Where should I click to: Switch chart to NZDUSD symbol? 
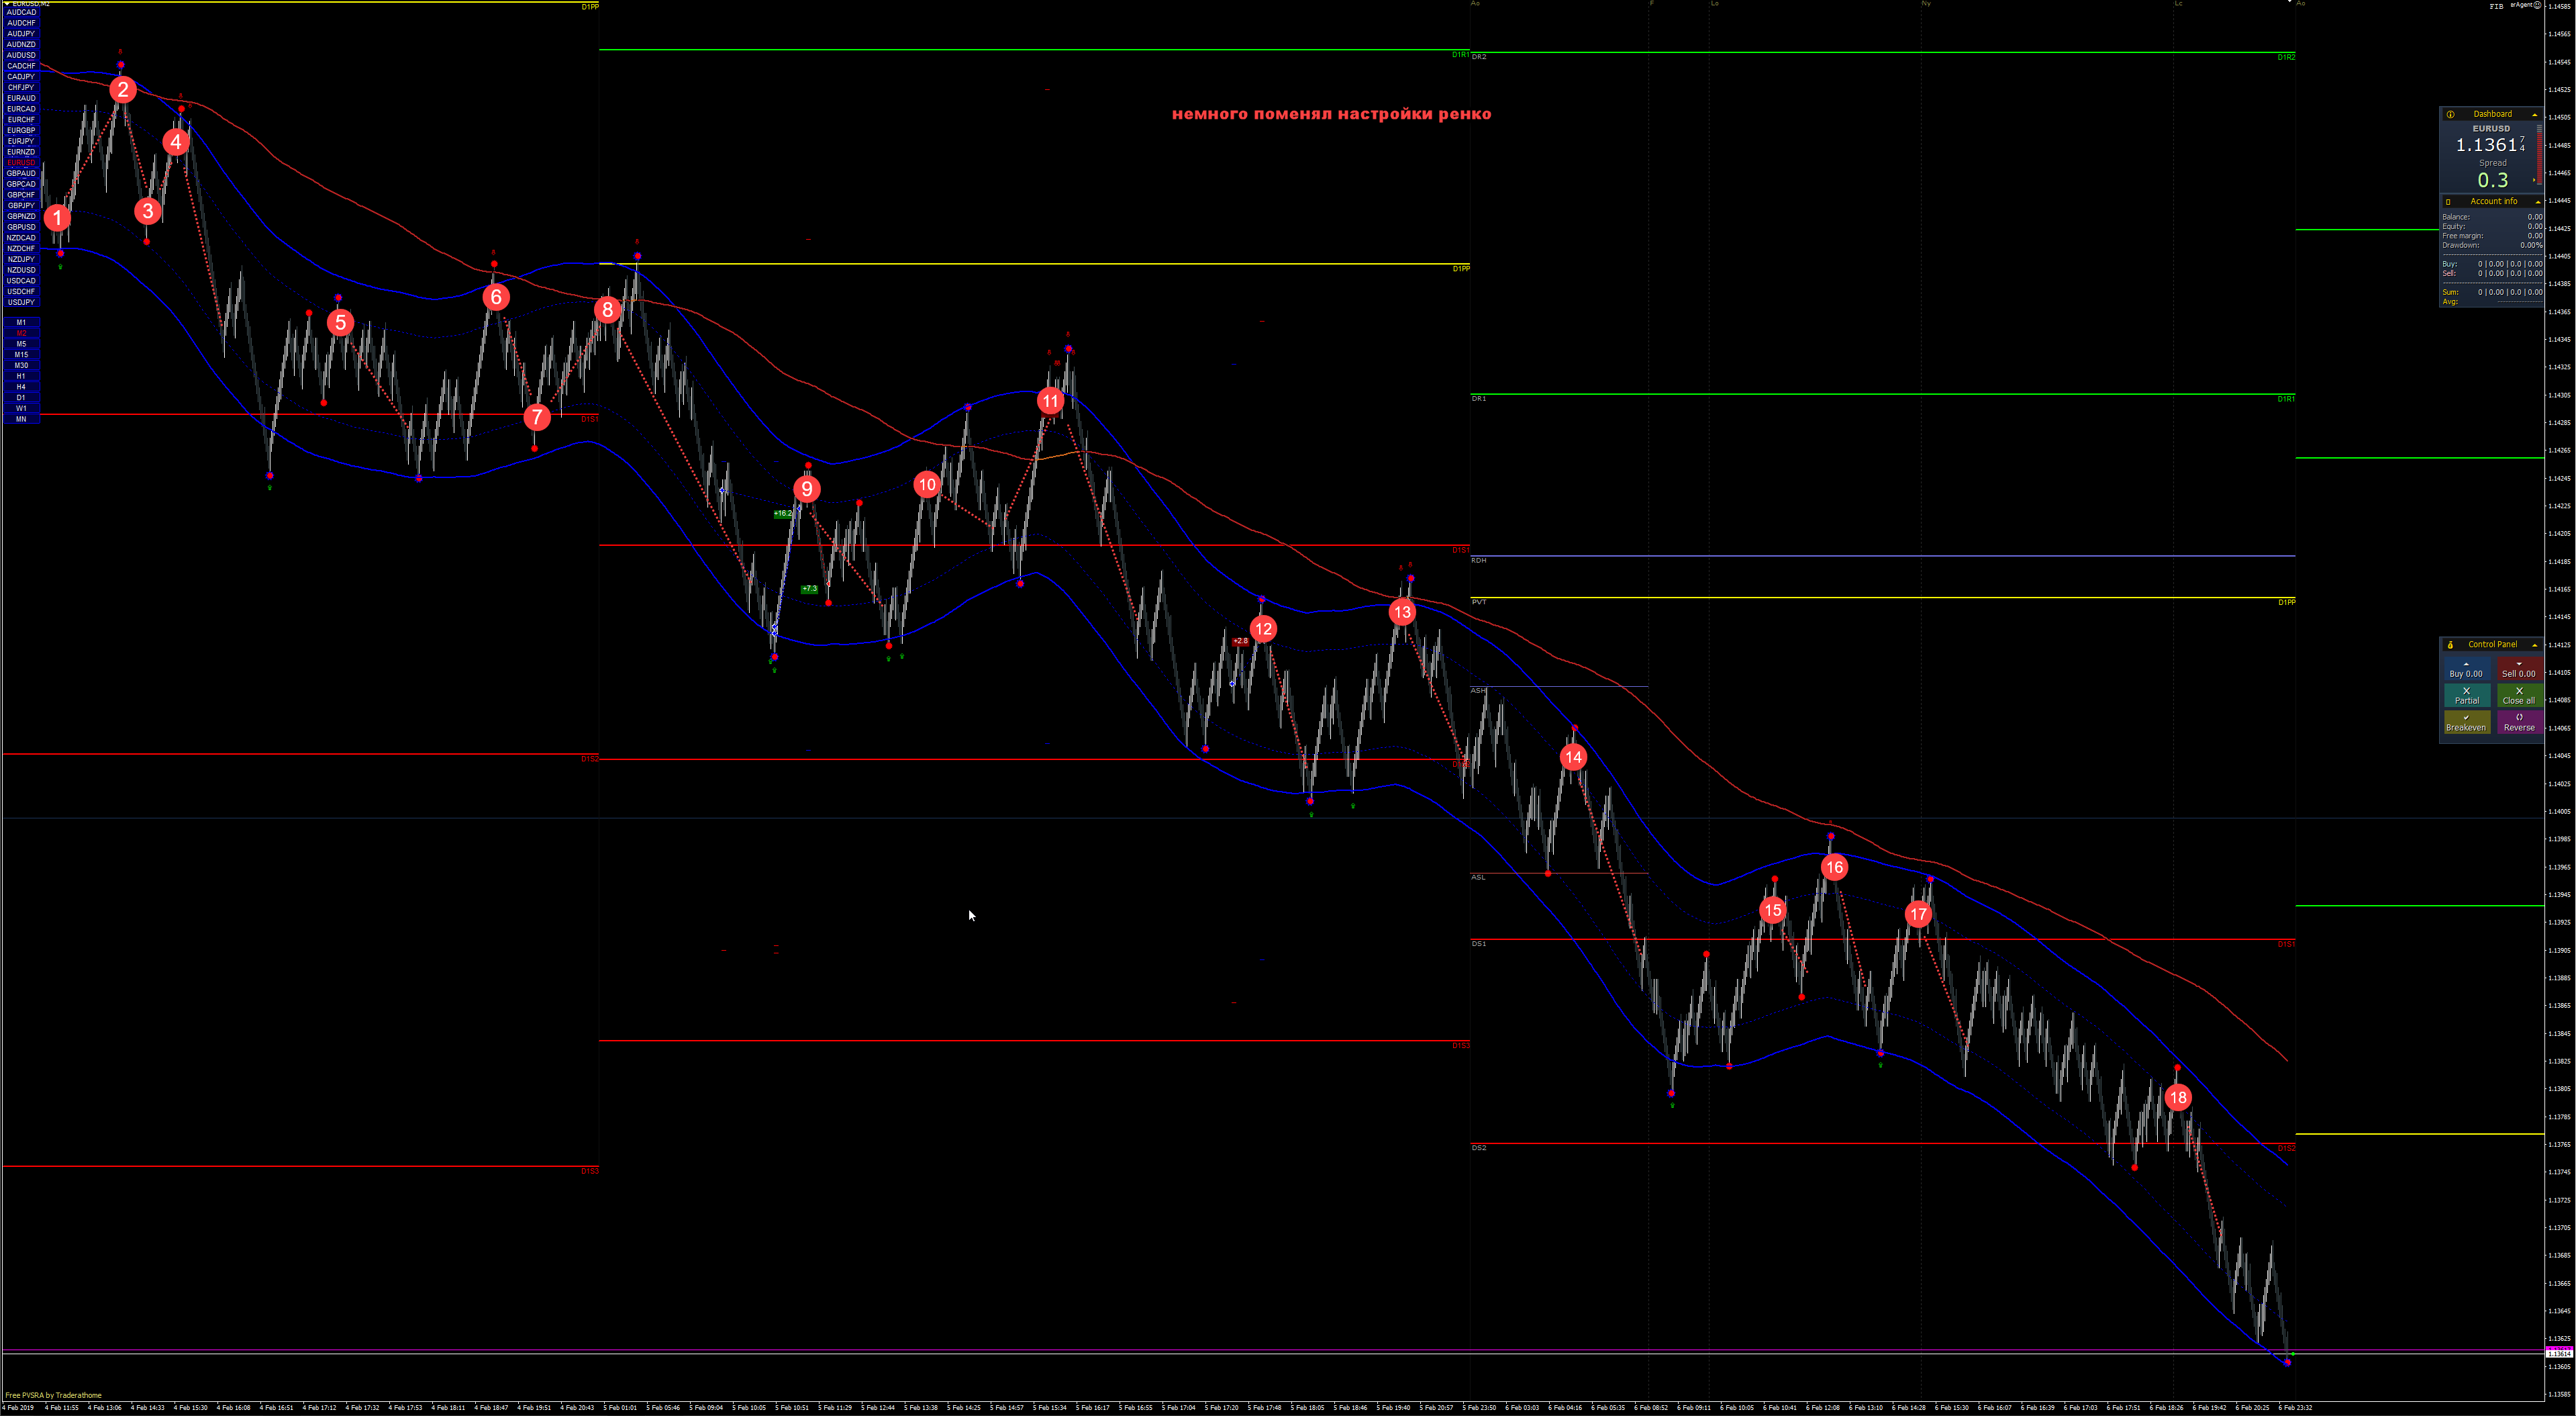(21, 270)
